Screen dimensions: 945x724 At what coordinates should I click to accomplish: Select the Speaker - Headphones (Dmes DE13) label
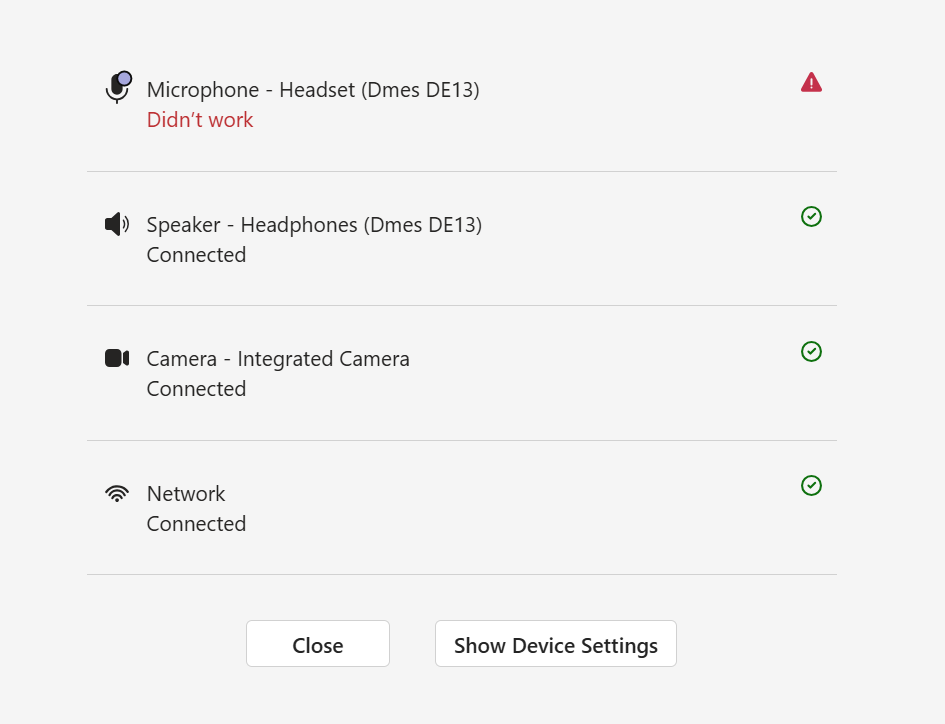pyautogui.click(x=314, y=225)
